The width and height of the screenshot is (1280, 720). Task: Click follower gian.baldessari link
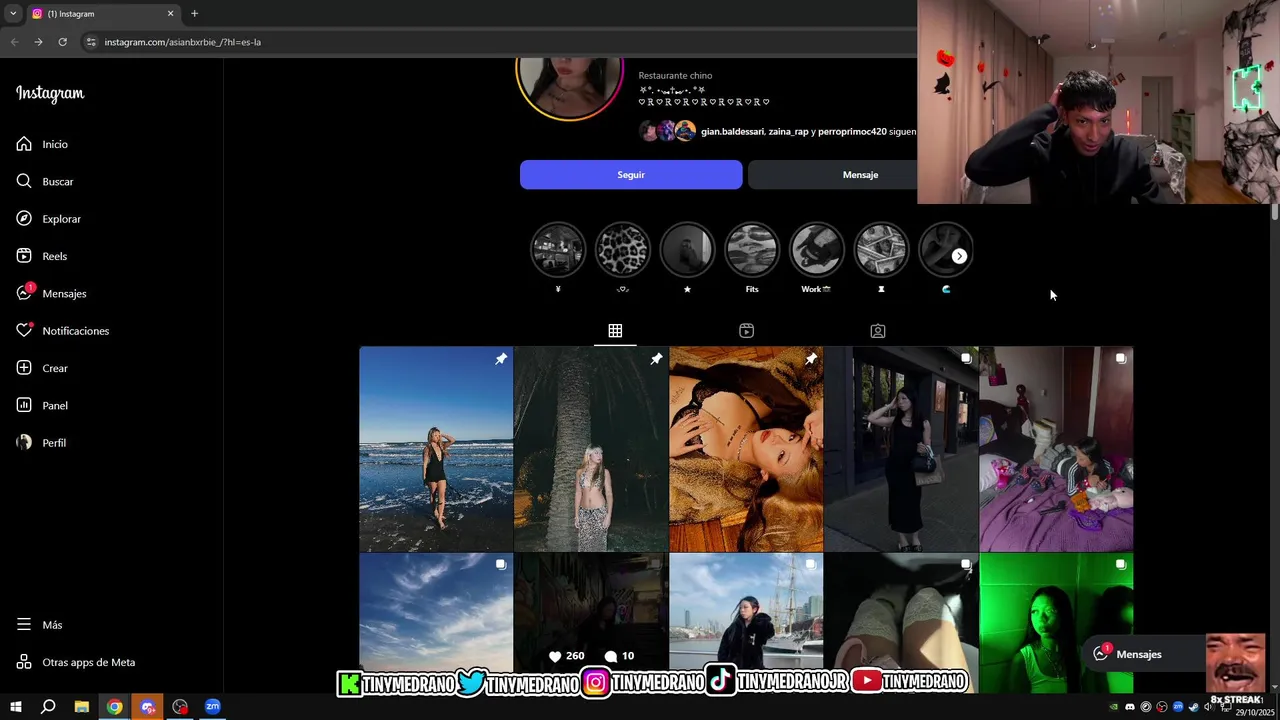732,131
